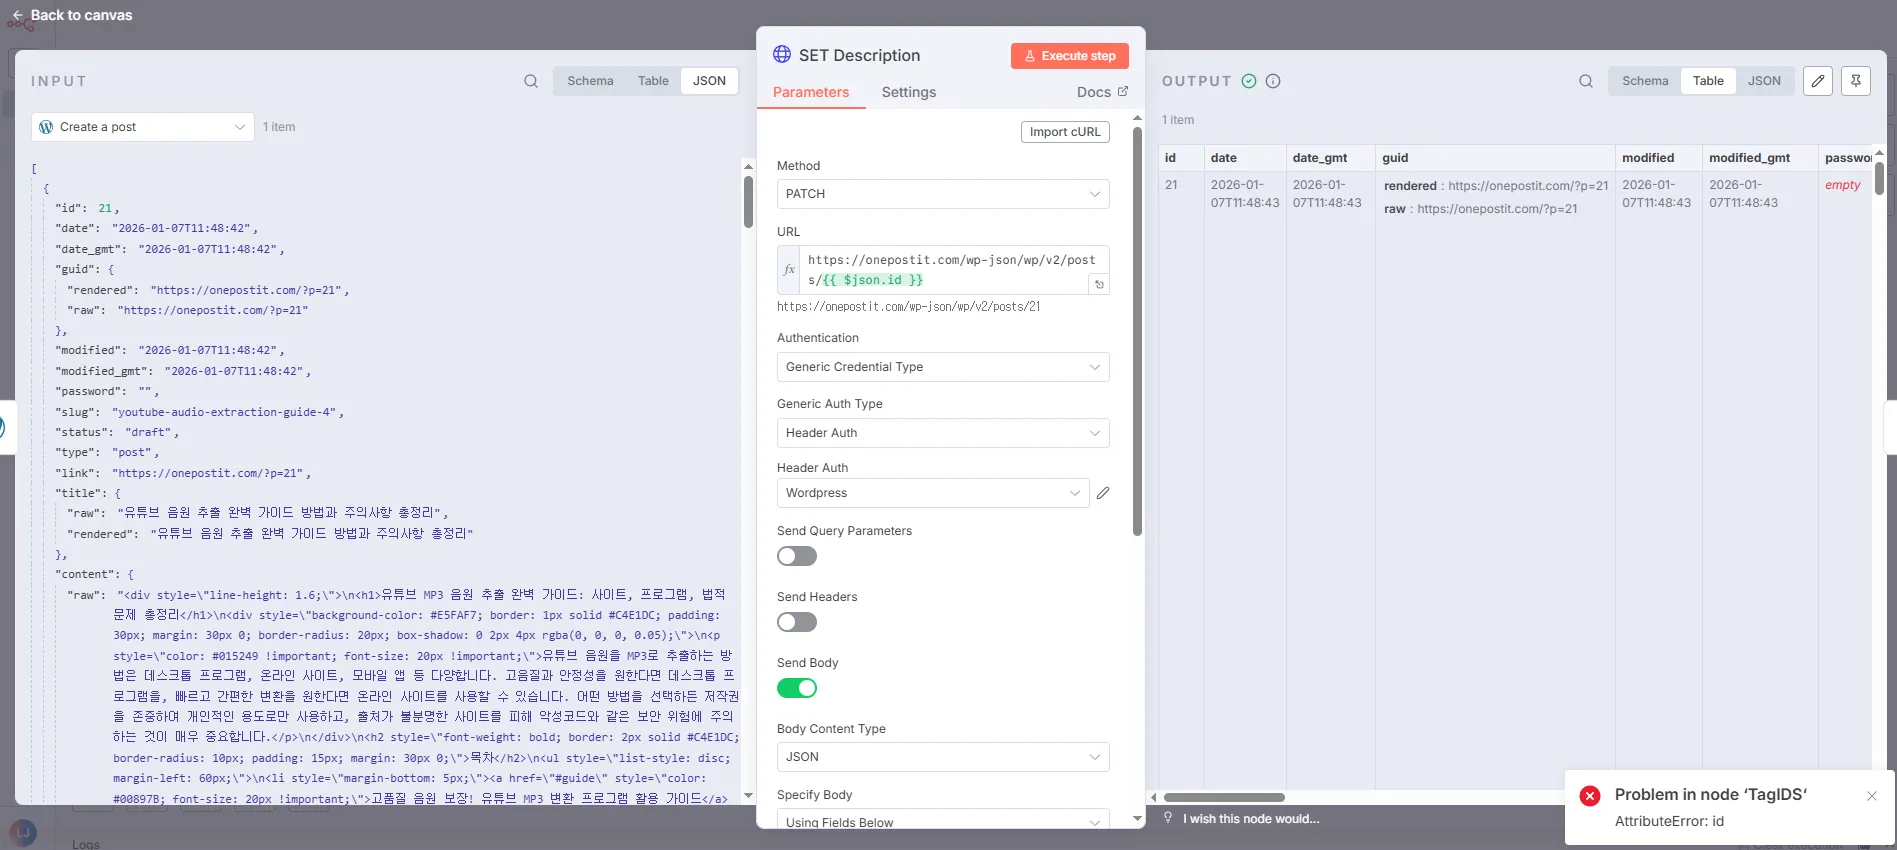Open the Body Content Type JSON dropdown
The image size is (1897, 850).
943,757
